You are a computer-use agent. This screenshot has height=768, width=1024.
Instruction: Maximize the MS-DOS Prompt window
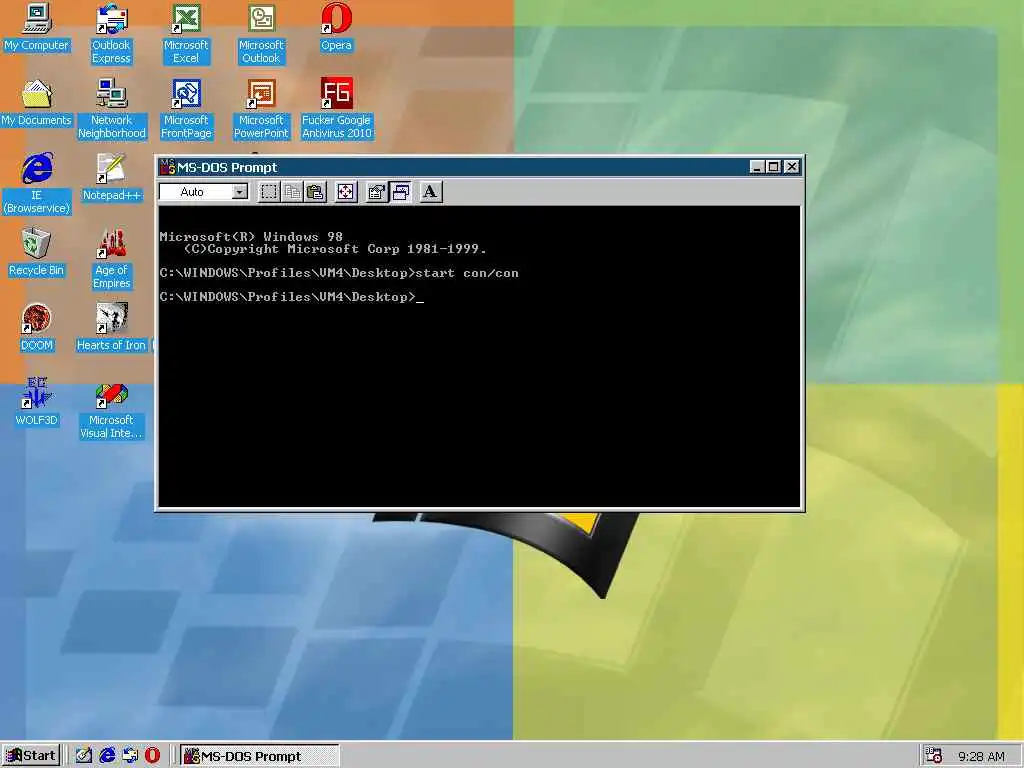click(x=773, y=167)
